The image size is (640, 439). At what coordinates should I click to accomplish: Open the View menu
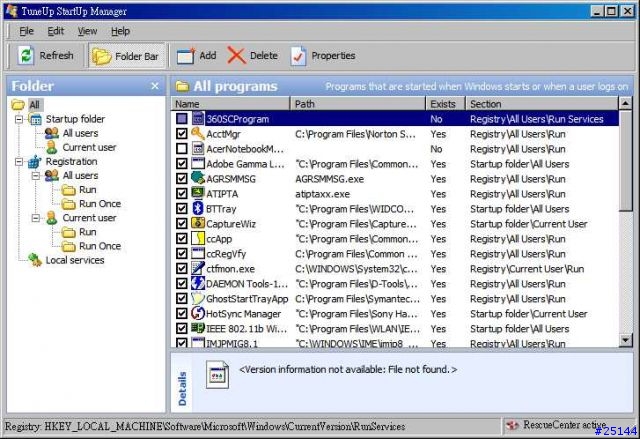(87, 31)
